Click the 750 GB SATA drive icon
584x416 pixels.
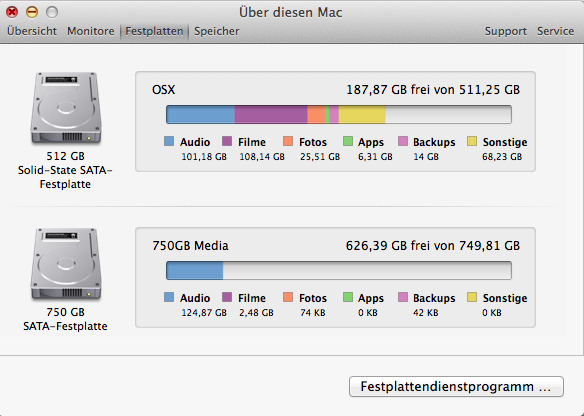pos(66,264)
